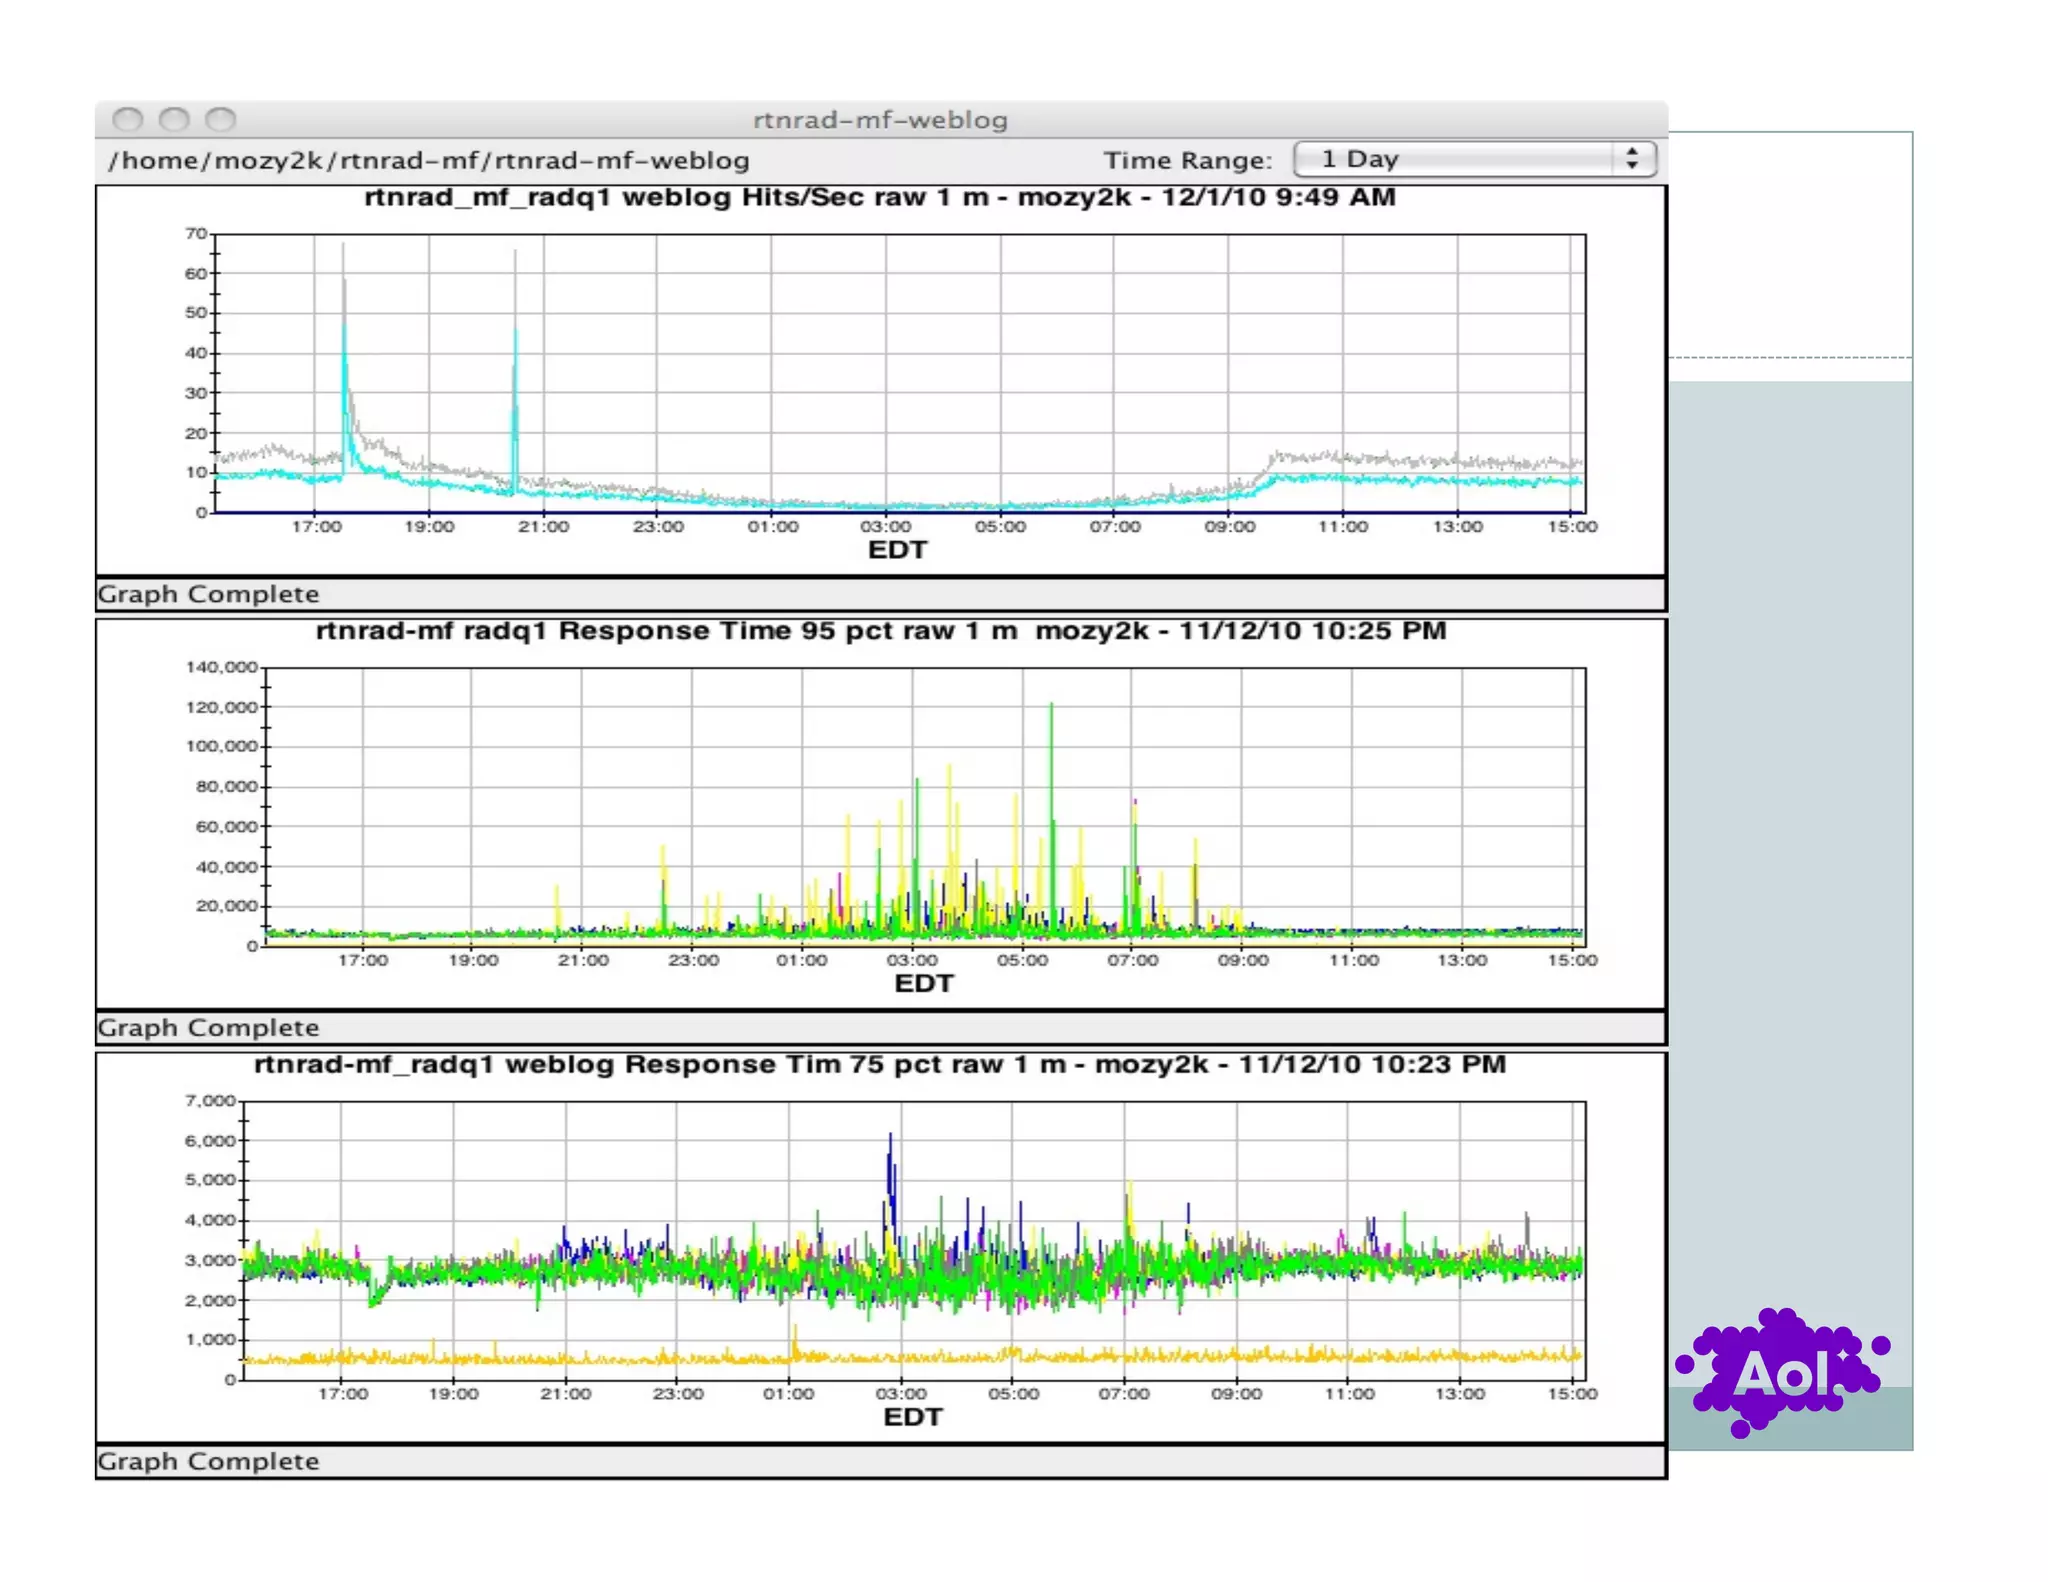
Task: Click the rtnrad-mf-weblog window title
Action: [x=880, y=120]
